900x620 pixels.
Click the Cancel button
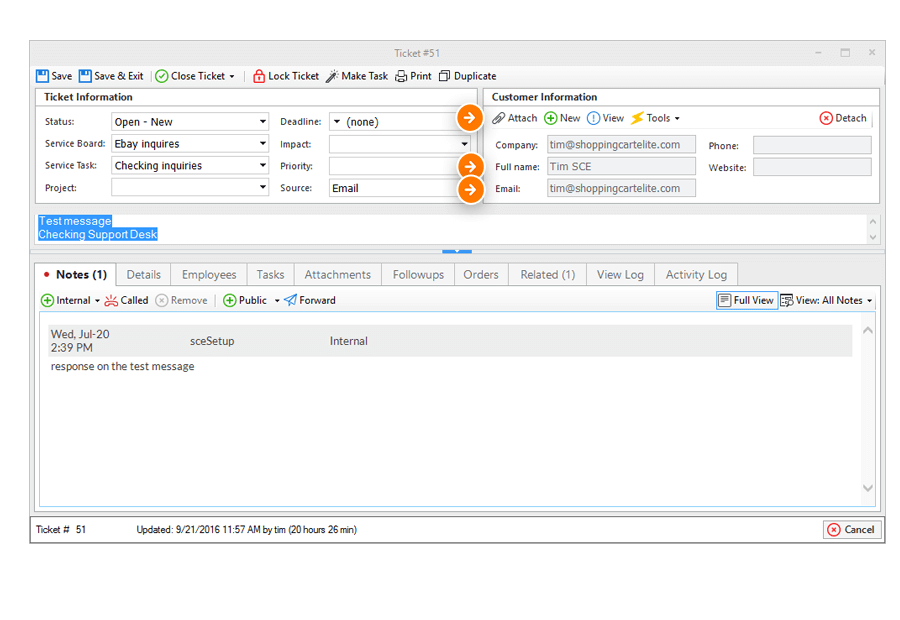click(852, 529)
